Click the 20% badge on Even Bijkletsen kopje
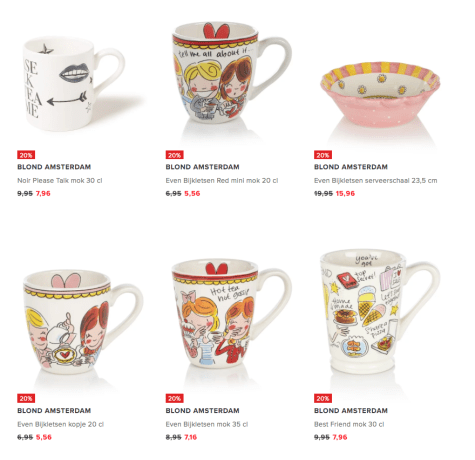Viewport: 475px width, 460px height. click(26, 398)
